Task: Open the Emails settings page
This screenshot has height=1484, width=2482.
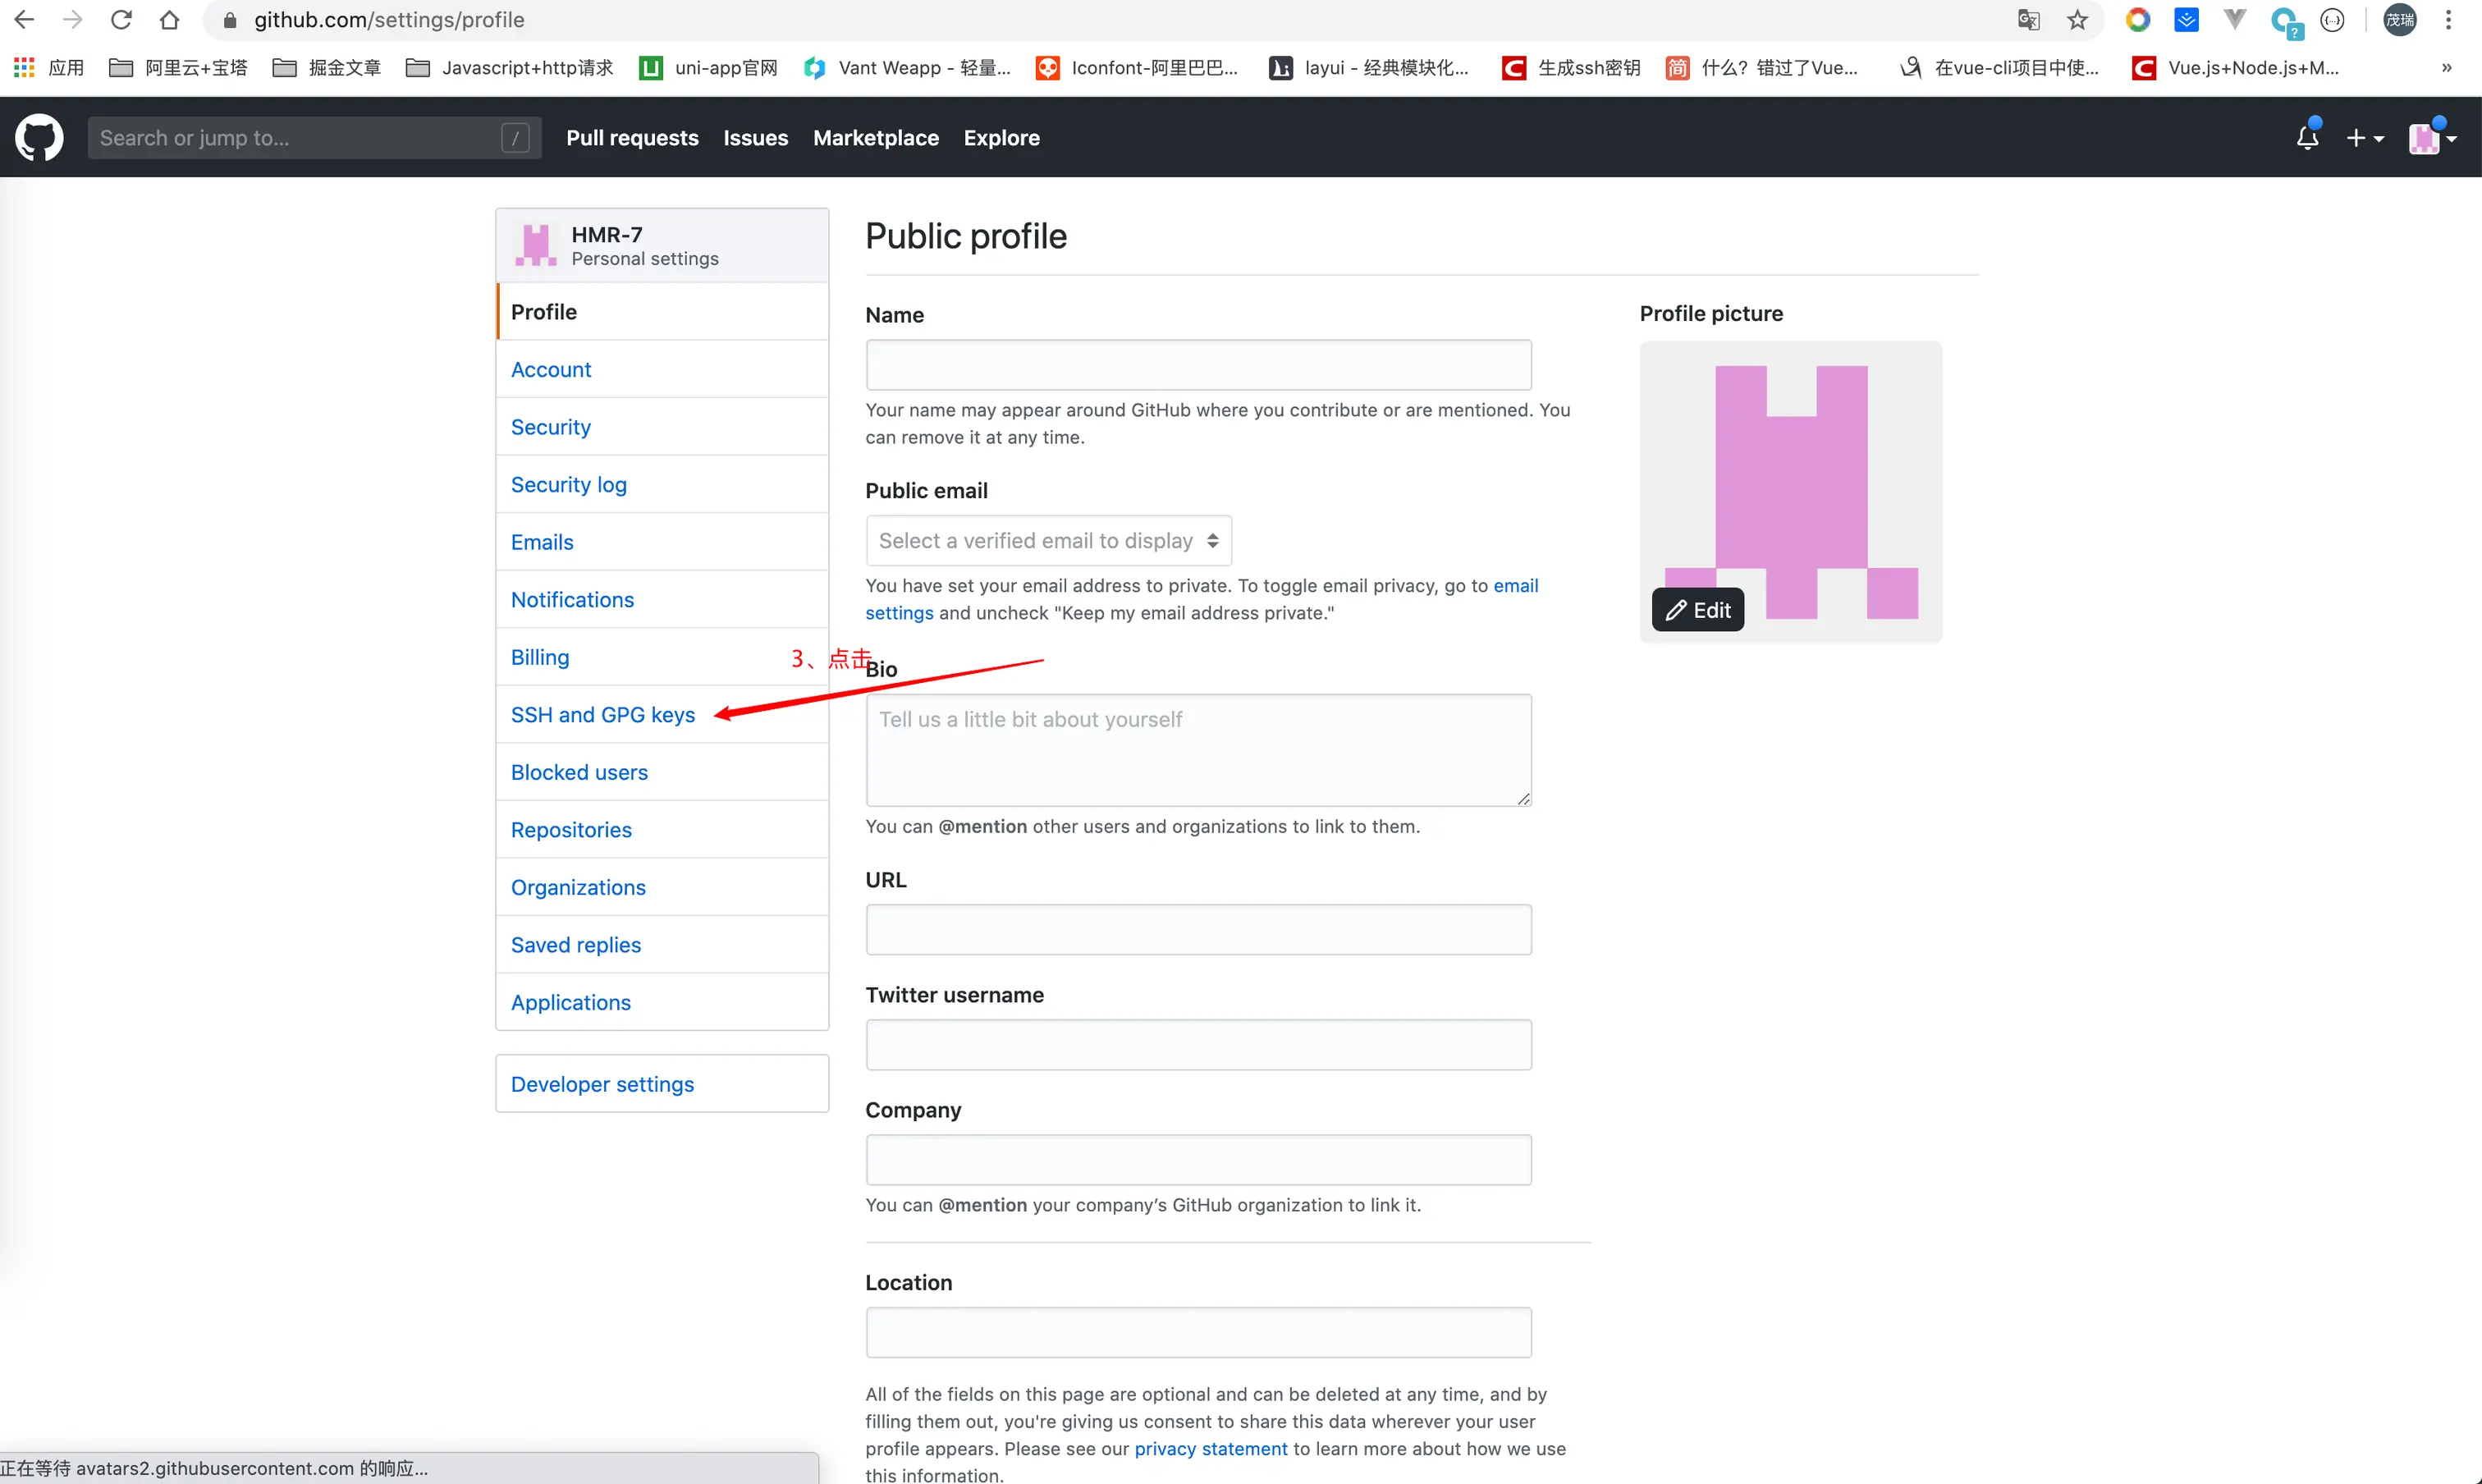Action: (542, 542)
